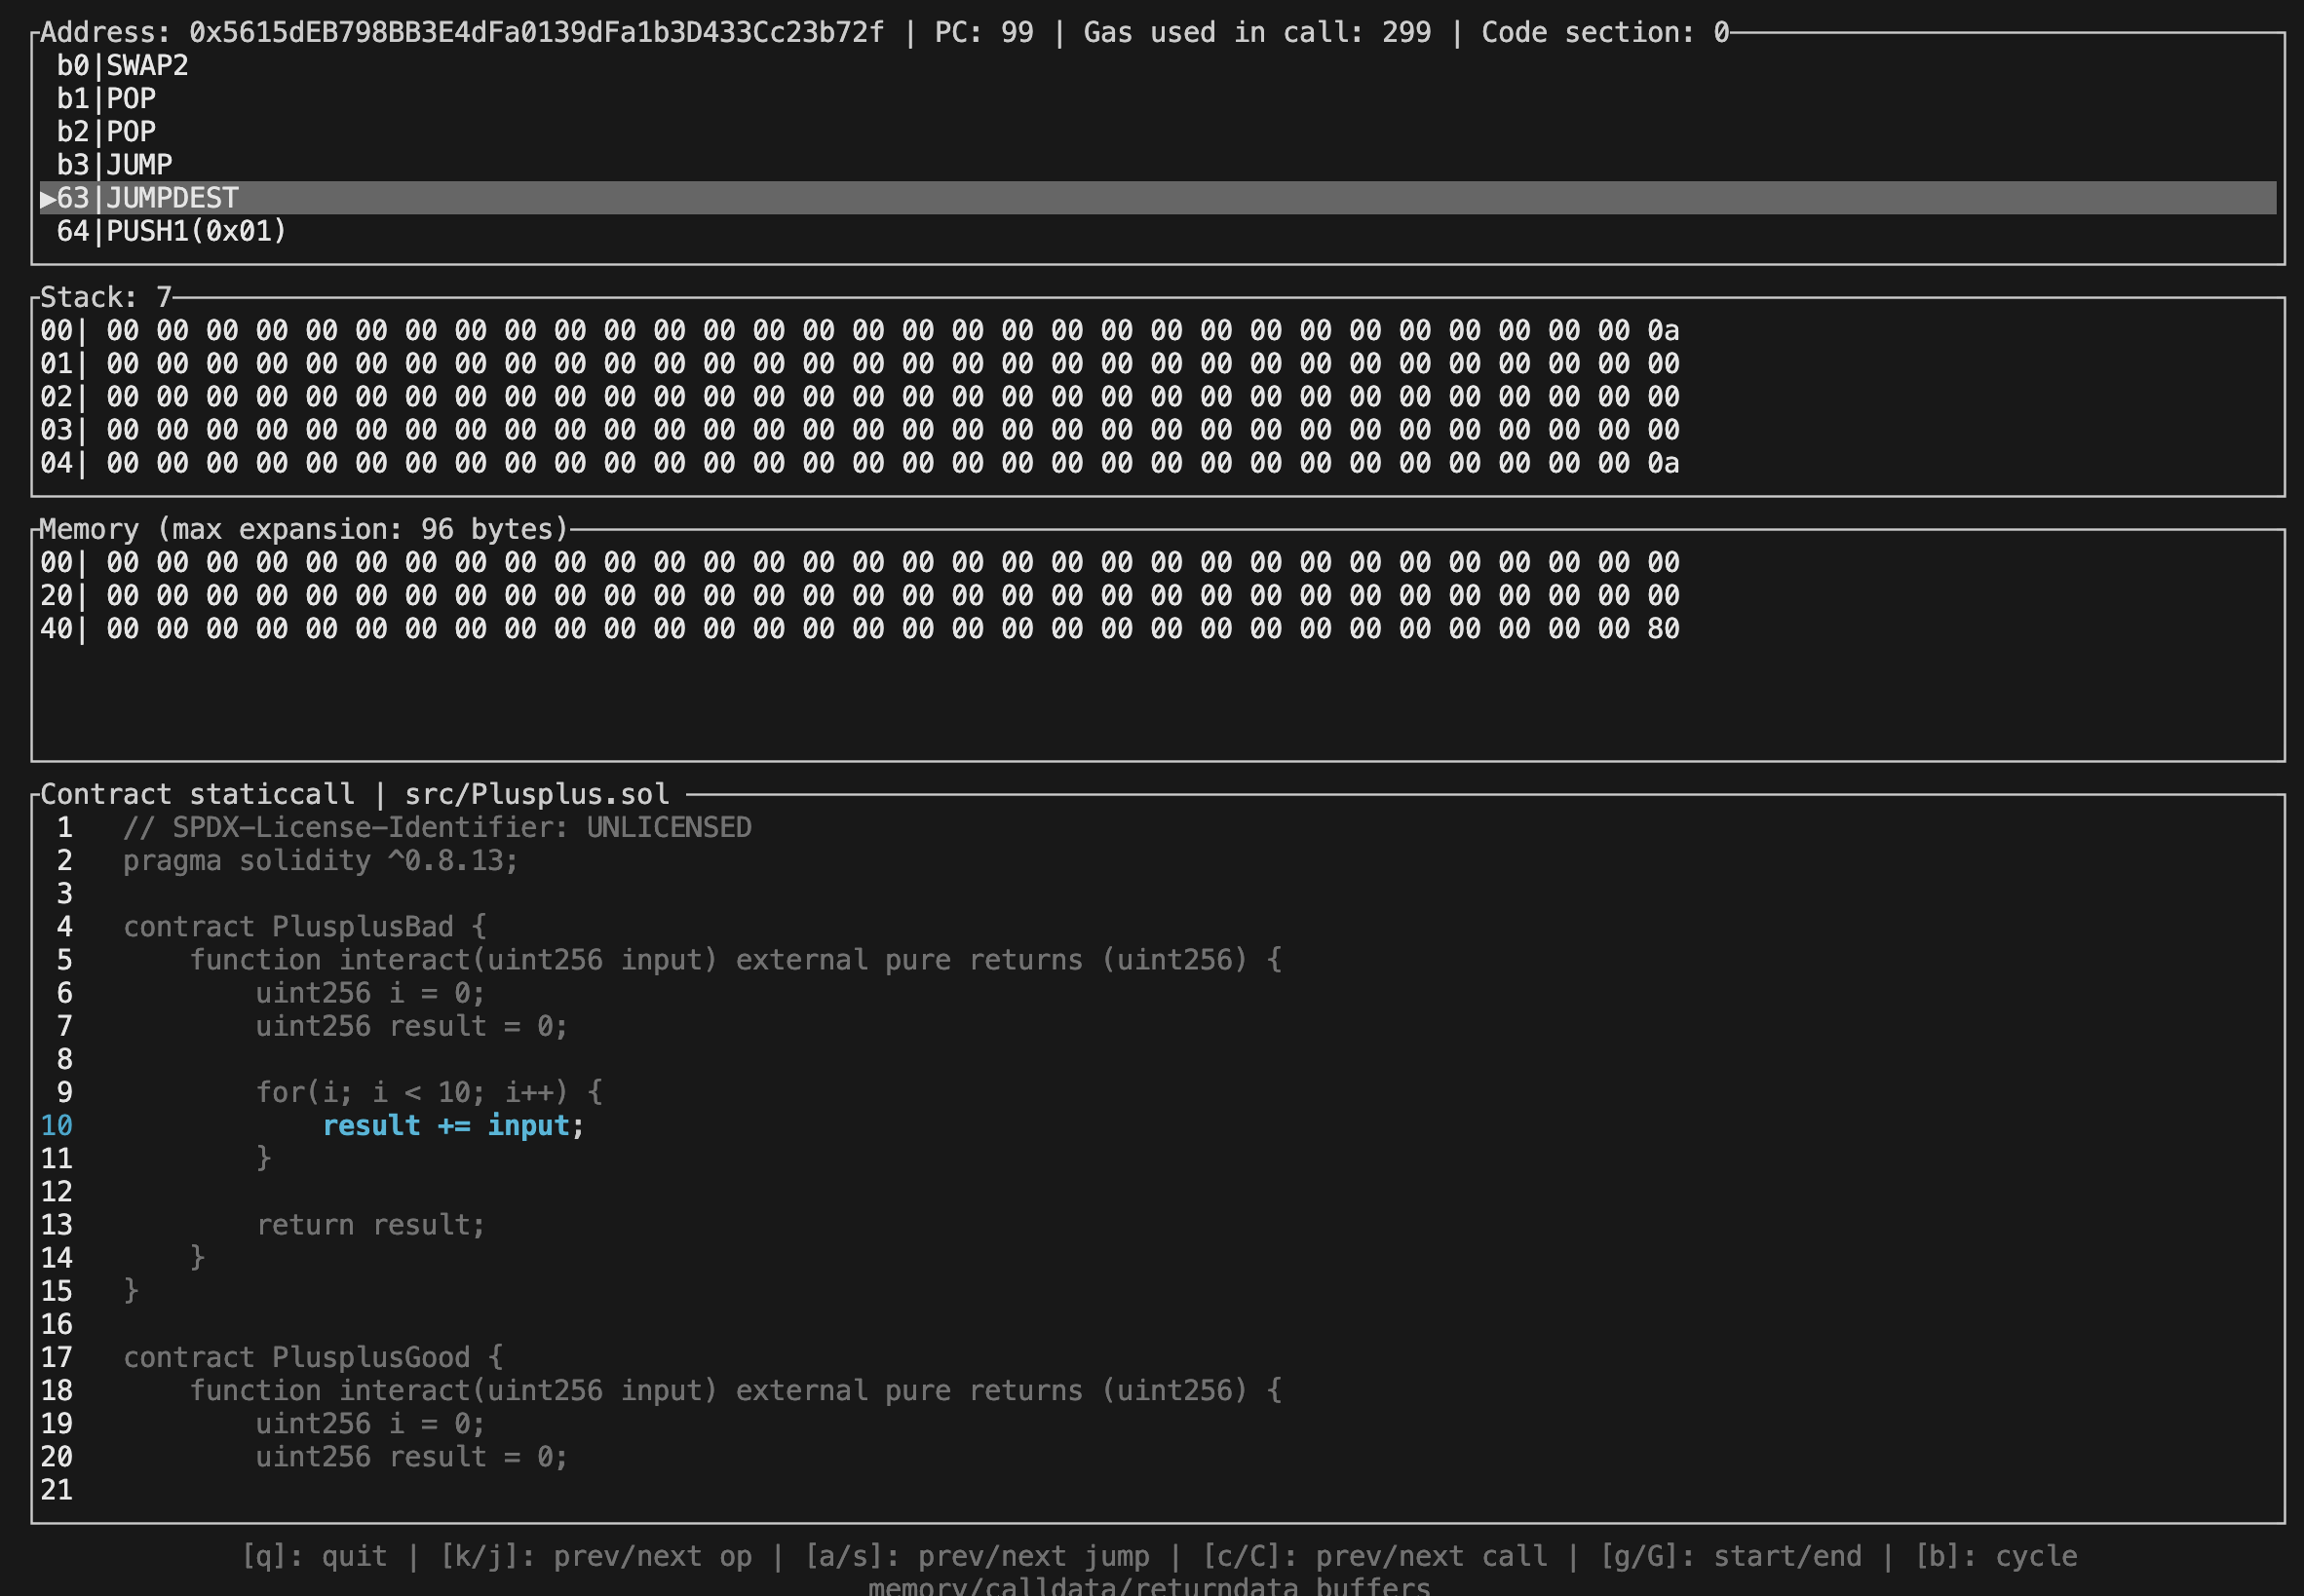Select memory row 40 ending in 80
This screenshot has width=2304, height=1596.
(860, 629)
